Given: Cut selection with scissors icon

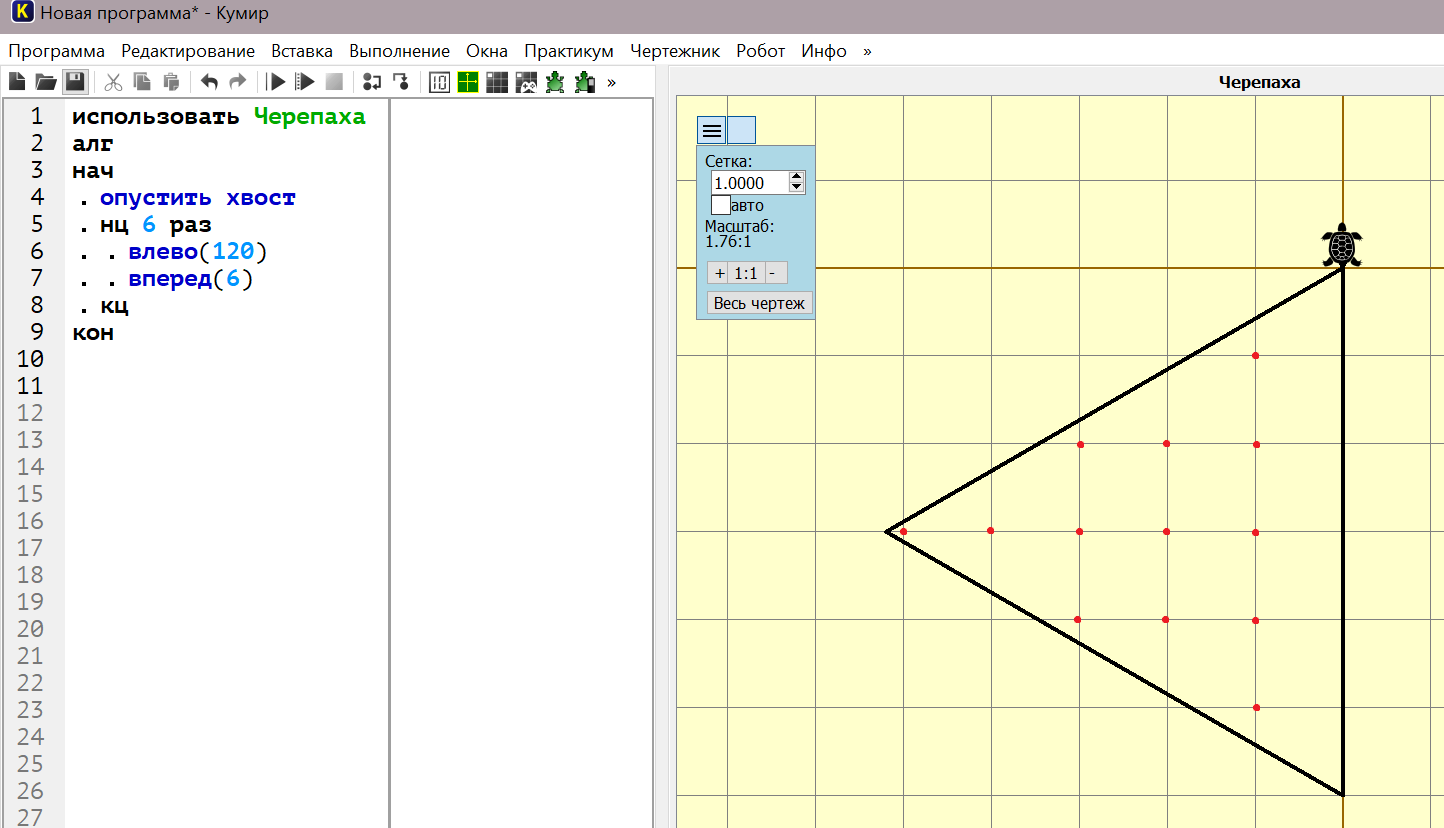Looking at the screenshot, I should click(x=113, y=82).
